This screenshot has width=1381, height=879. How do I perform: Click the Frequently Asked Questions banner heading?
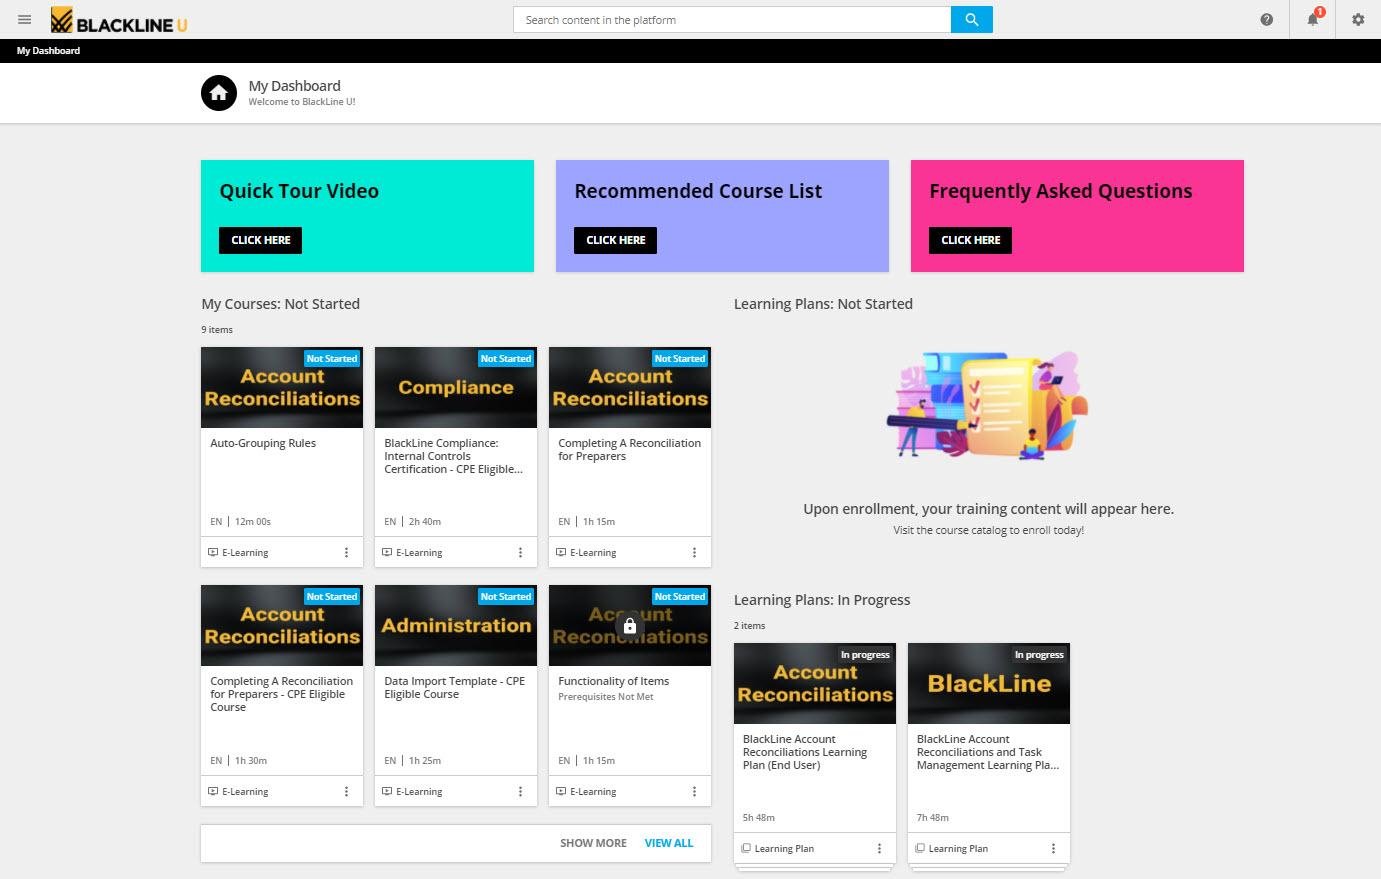(1060, 191)
